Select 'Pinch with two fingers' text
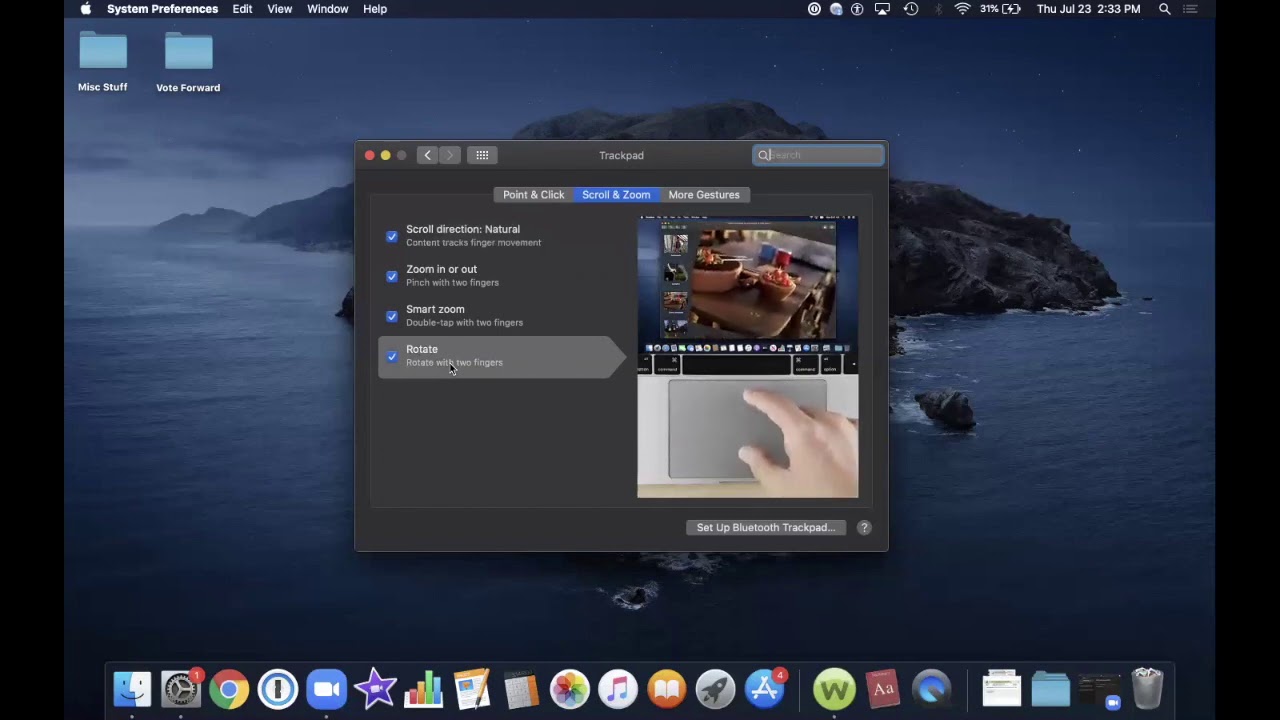1280x720 pixels. (x=452, y=283)
